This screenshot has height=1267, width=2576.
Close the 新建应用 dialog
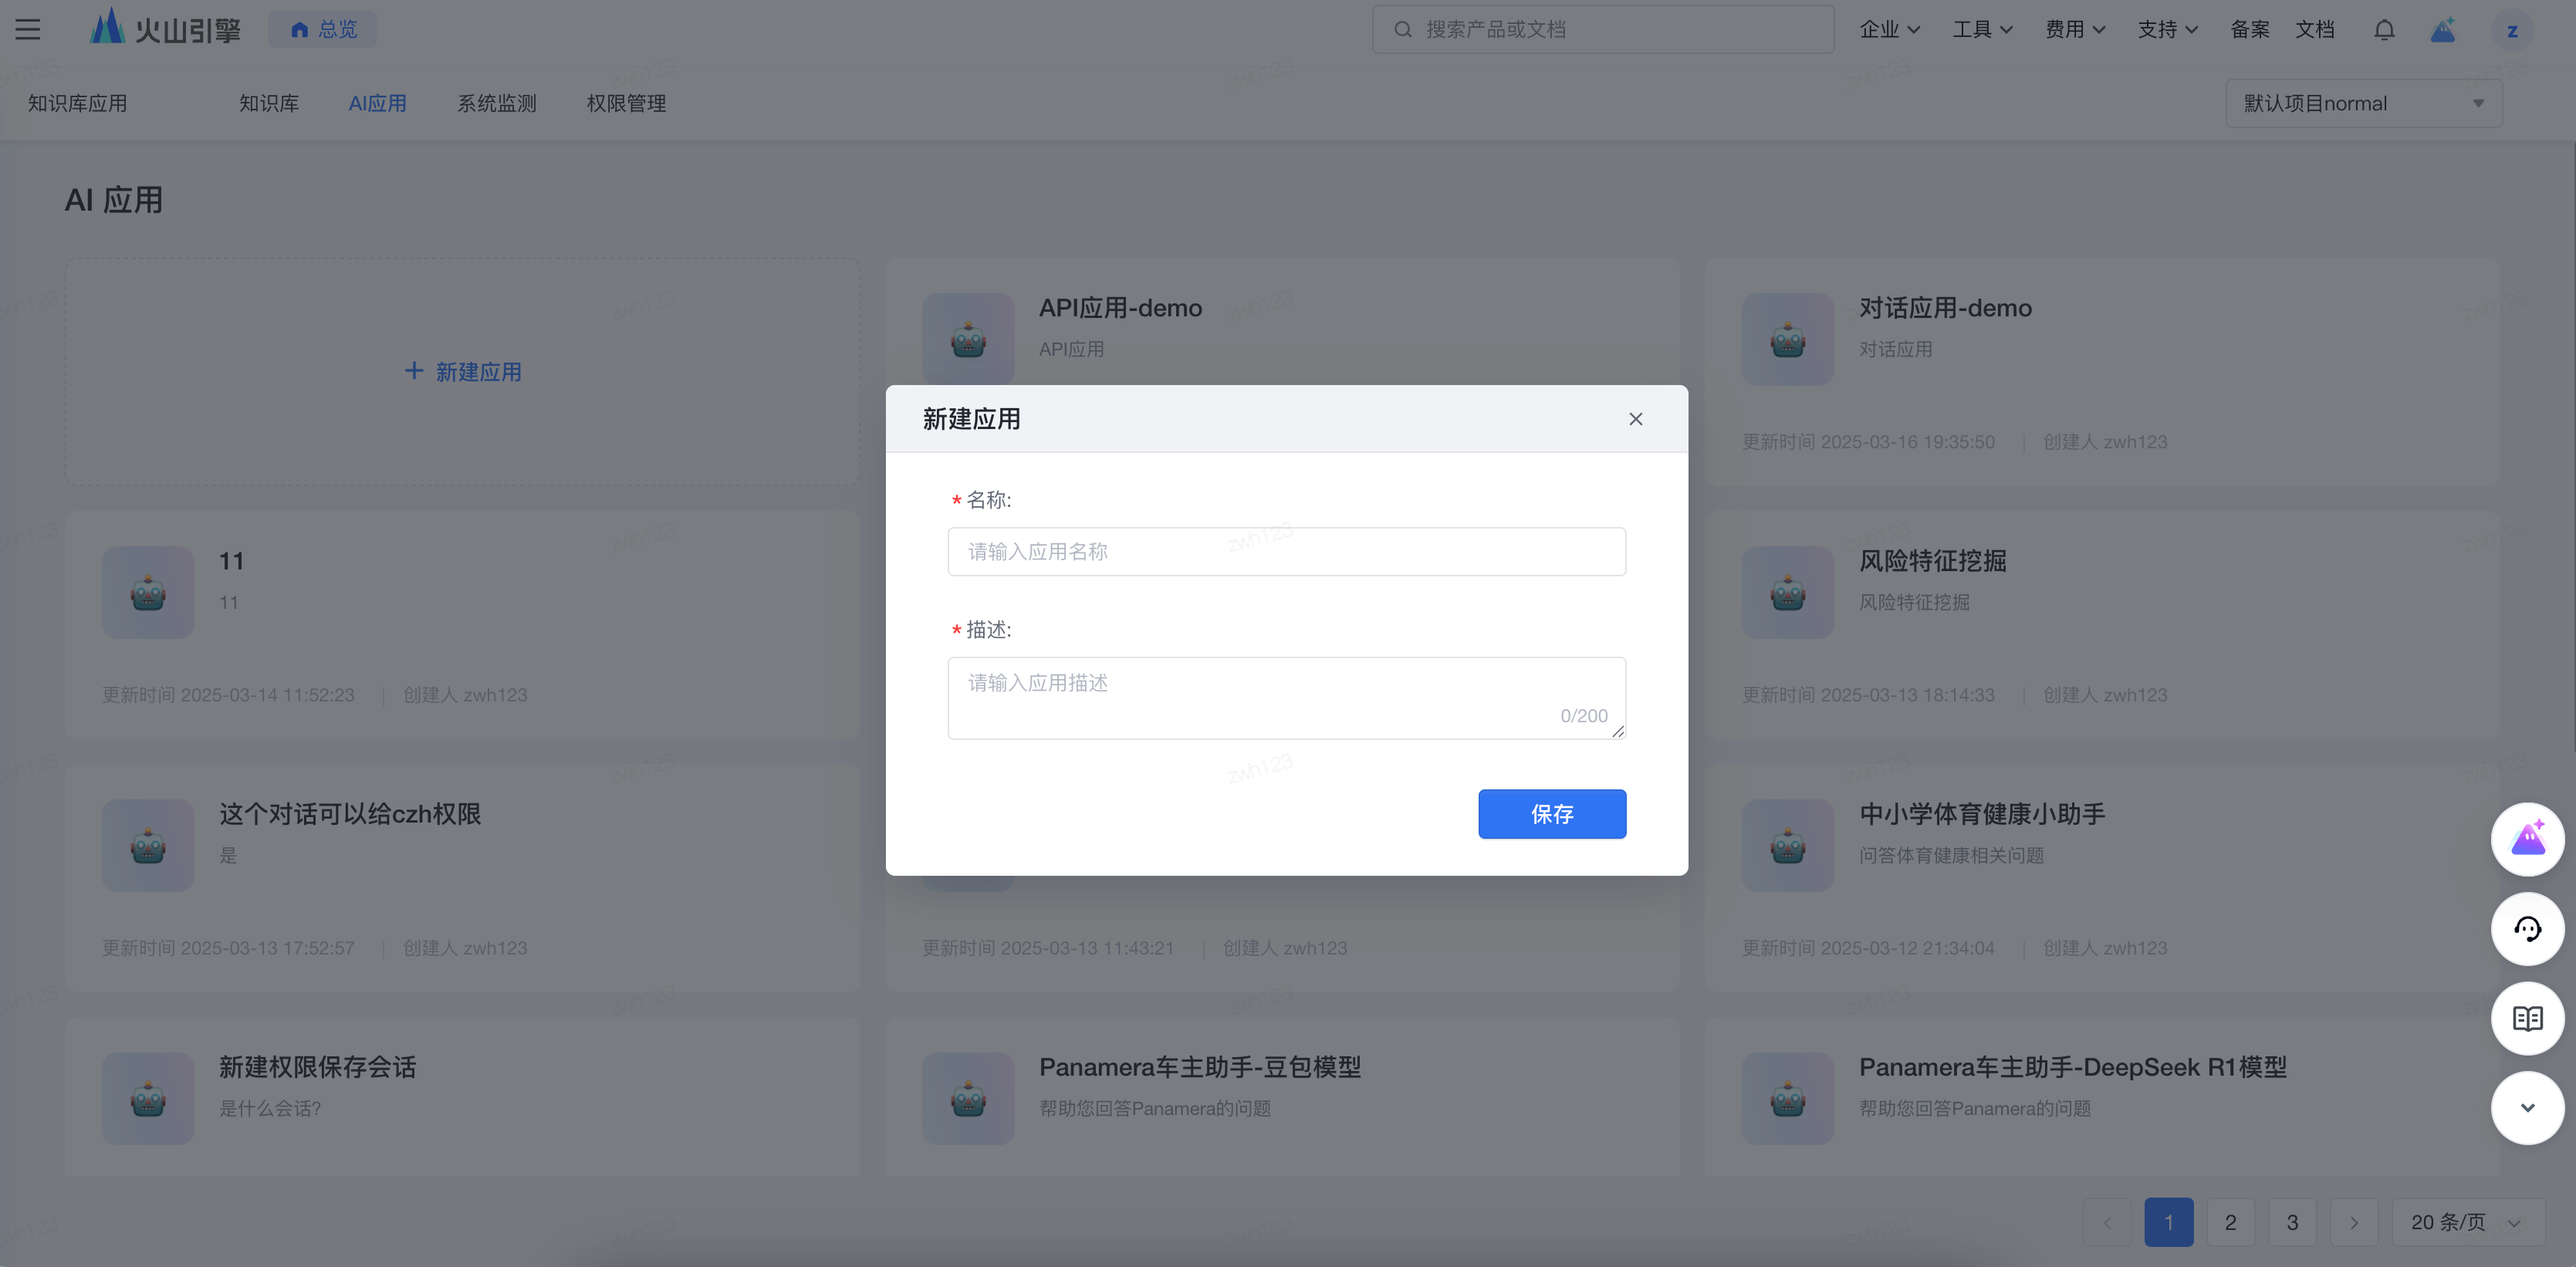pyautogui.click(x=1636, y=419)
